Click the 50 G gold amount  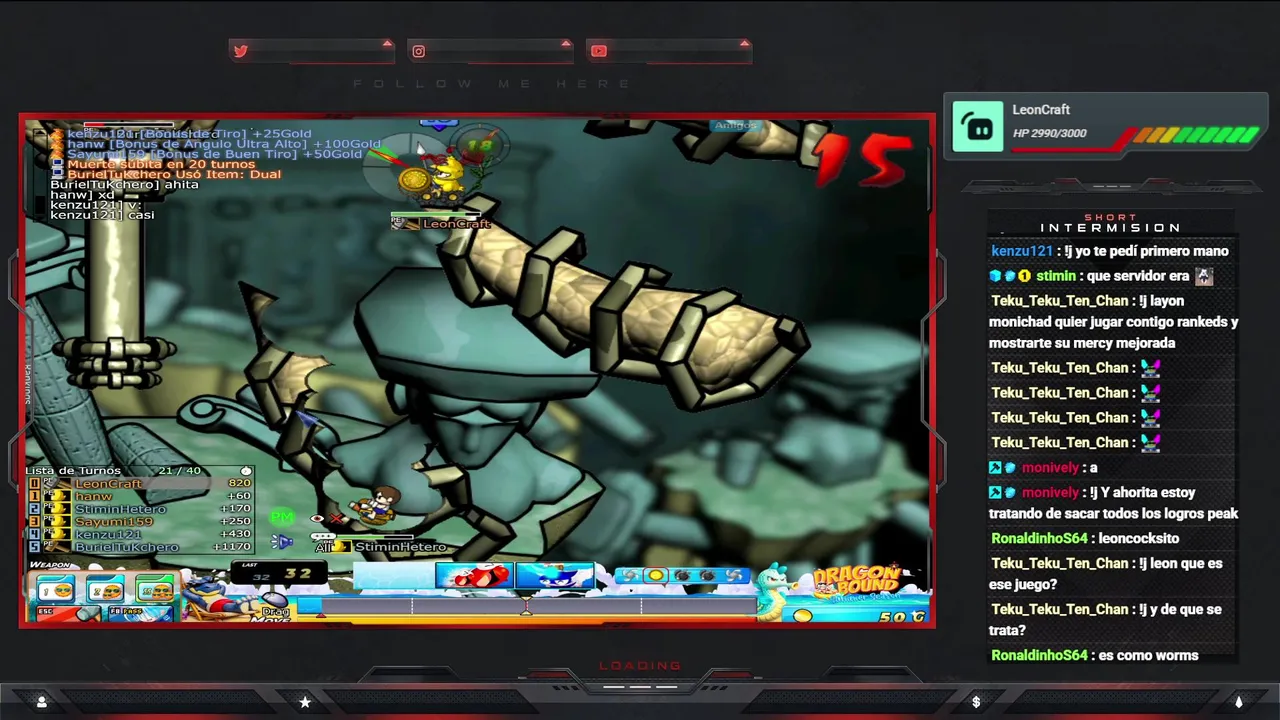pos(903,617)
